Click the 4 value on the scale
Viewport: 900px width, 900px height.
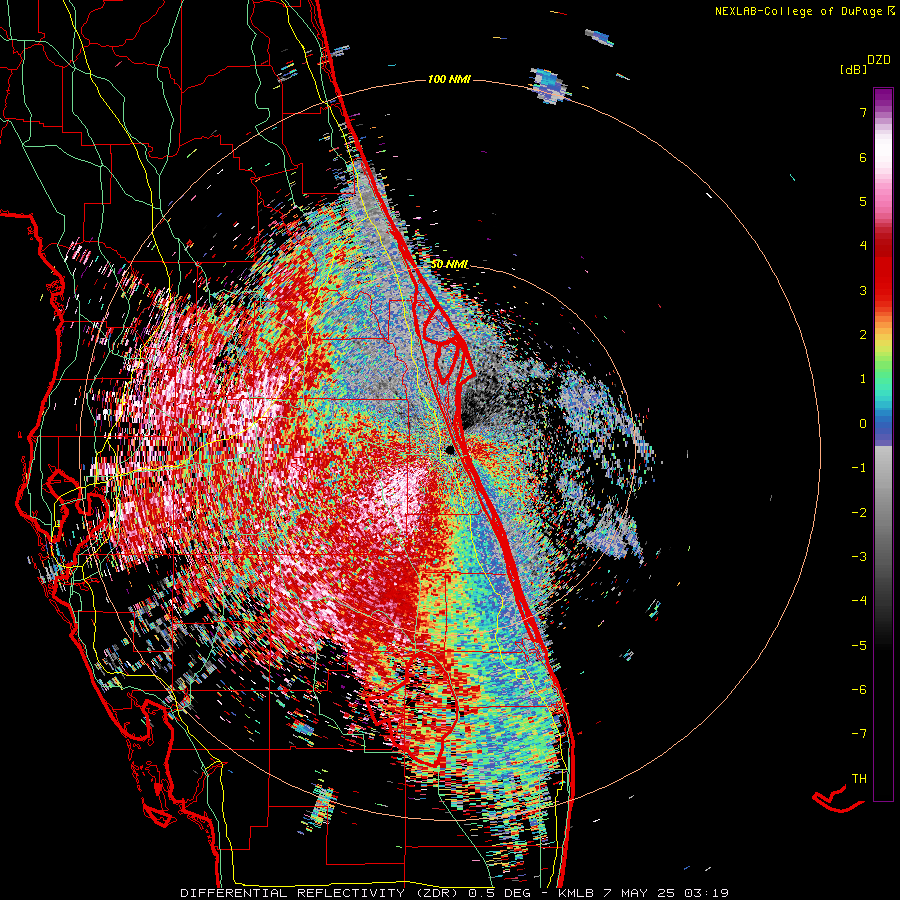point(863,246)
